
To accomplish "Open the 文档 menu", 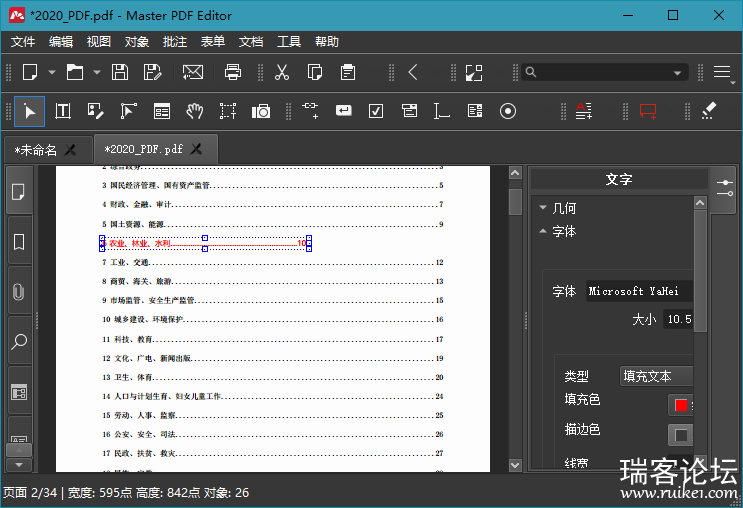I will (251, 42).
